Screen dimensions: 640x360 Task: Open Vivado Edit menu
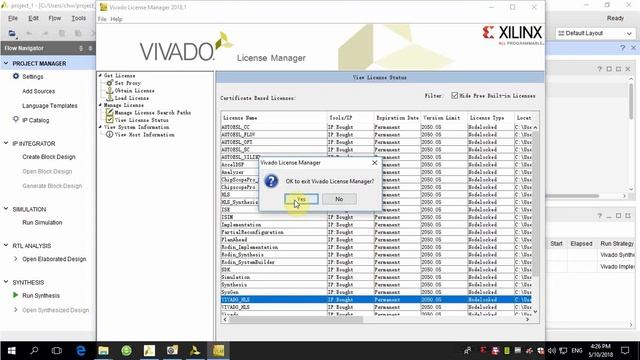[33, 18]
